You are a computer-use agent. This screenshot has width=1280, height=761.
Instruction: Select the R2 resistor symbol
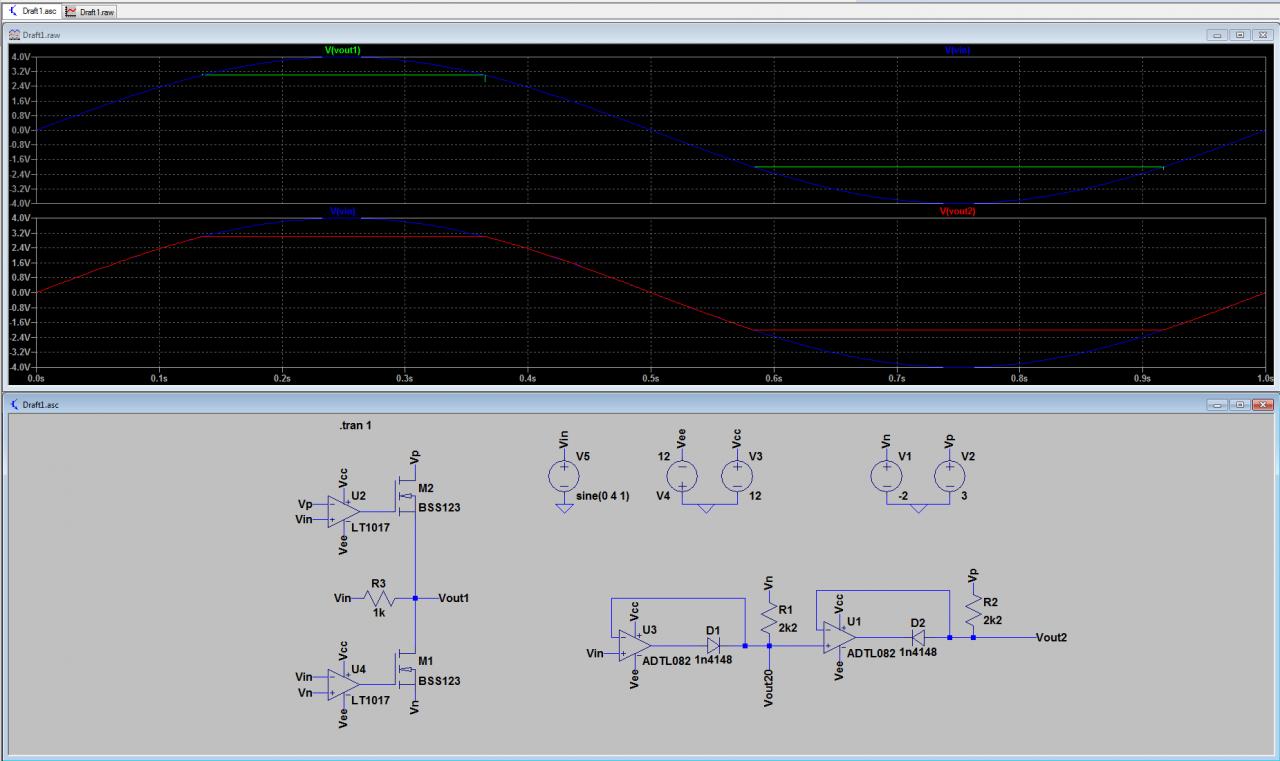973,608
